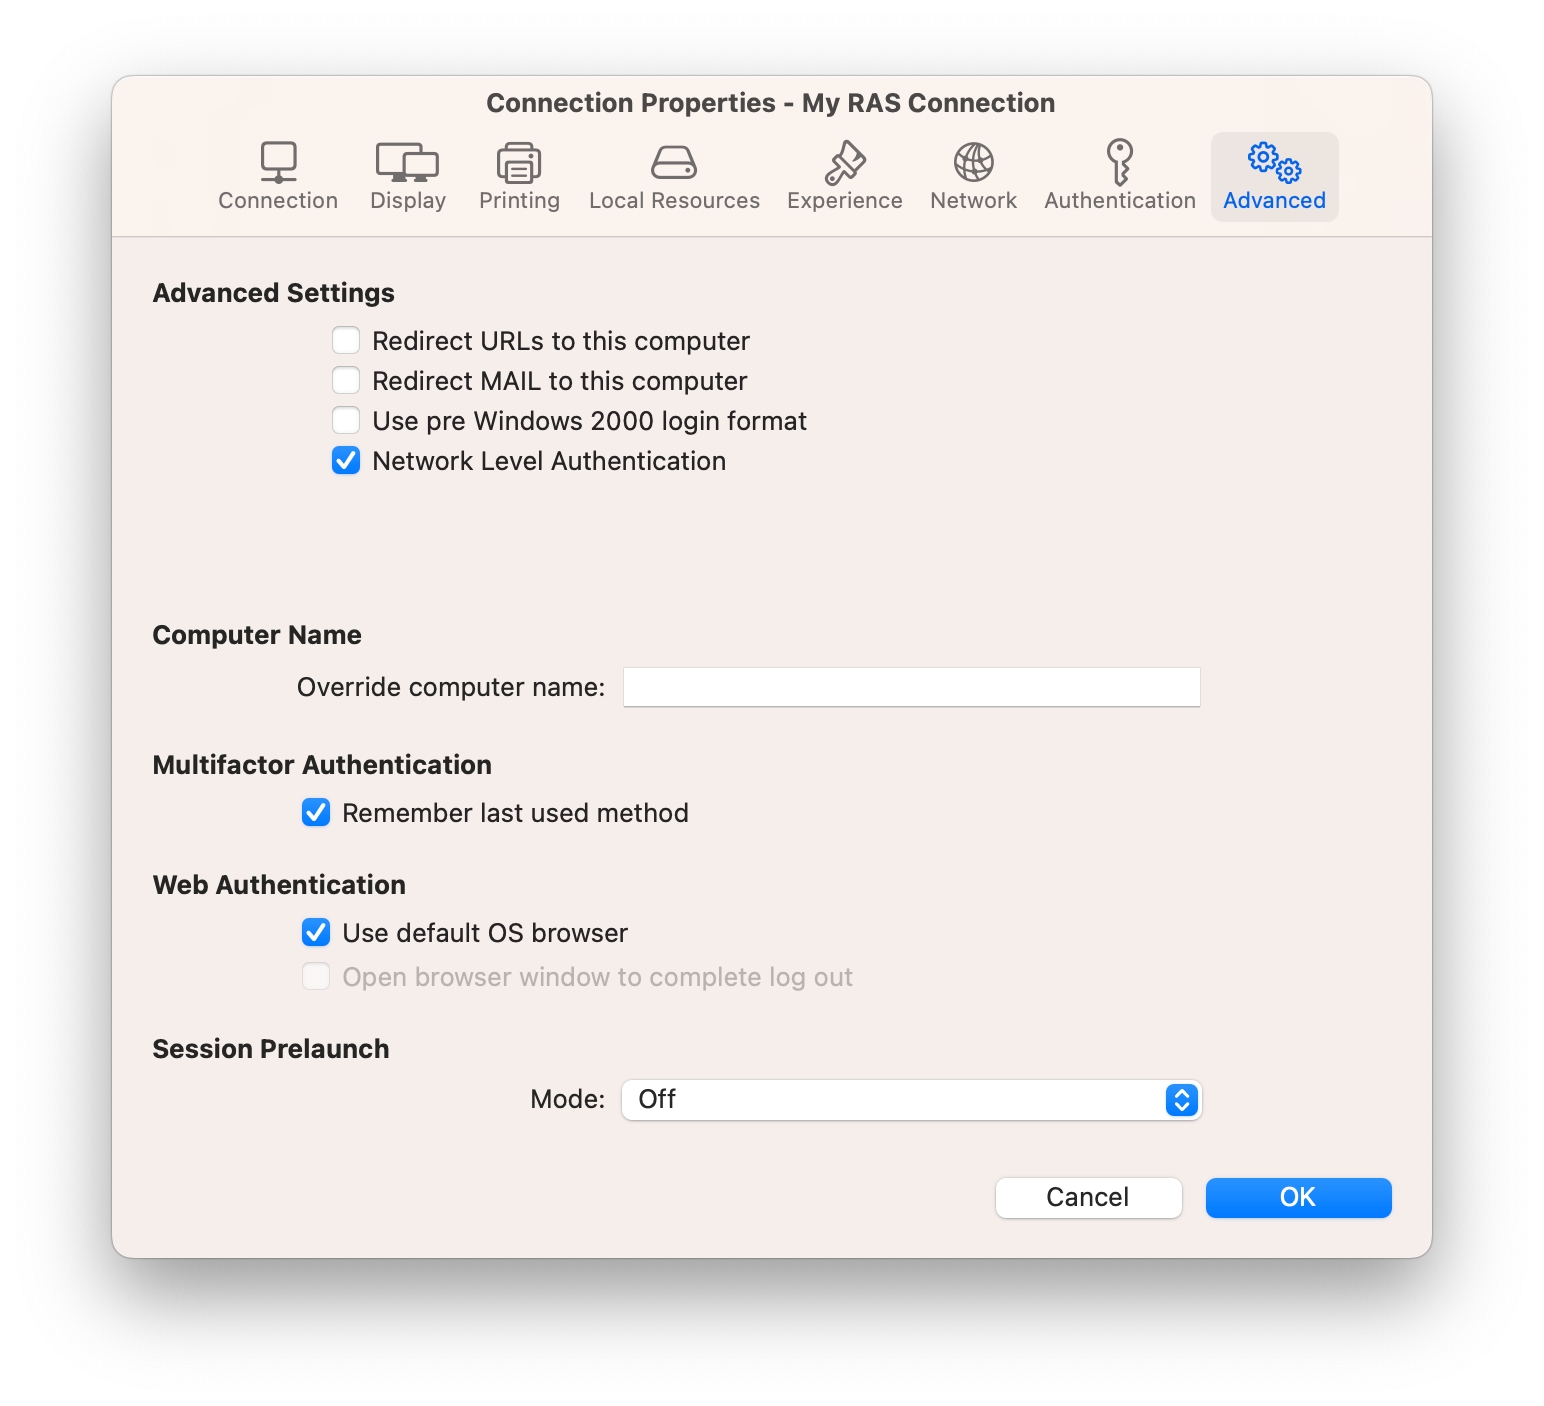Click the Override computer name field
Viewport: 1544px width, 1406px height.
pyautogui.click(x=911, y=687)
